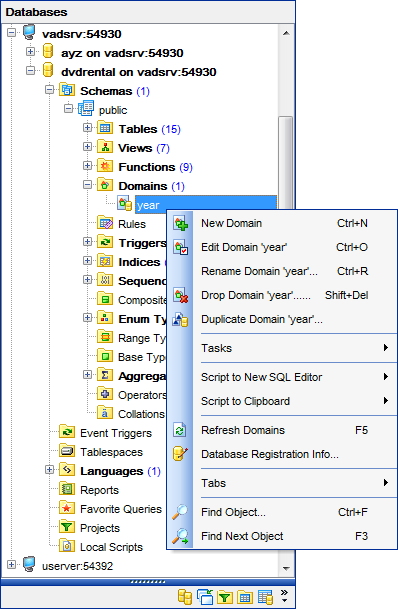Click the userver:54392 host icon
The height and width of the screenshot is (609, 398).
pyautogui.click(x=29, y=564)
